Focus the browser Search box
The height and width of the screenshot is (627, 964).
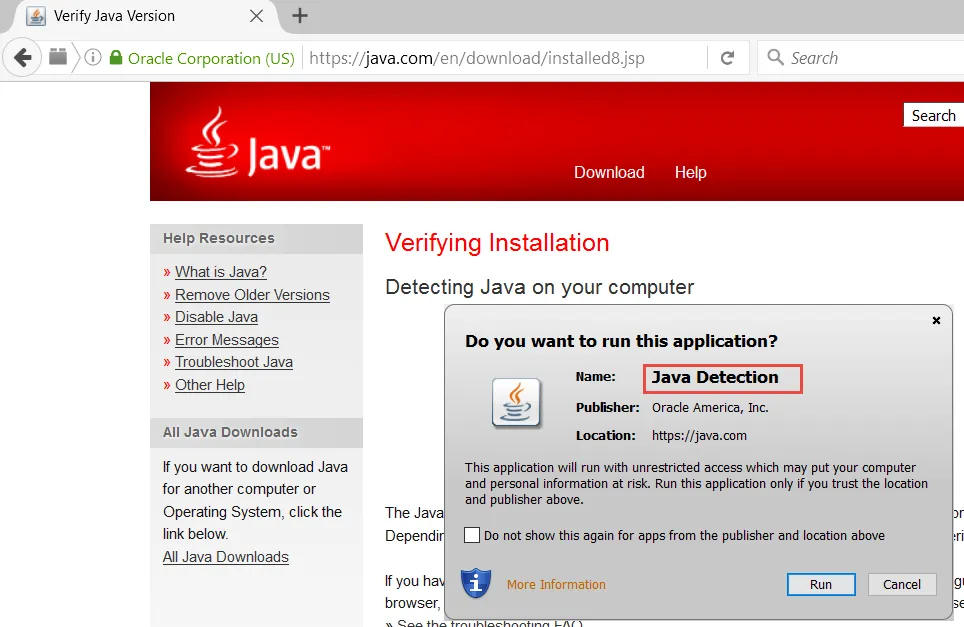point(861,58)
